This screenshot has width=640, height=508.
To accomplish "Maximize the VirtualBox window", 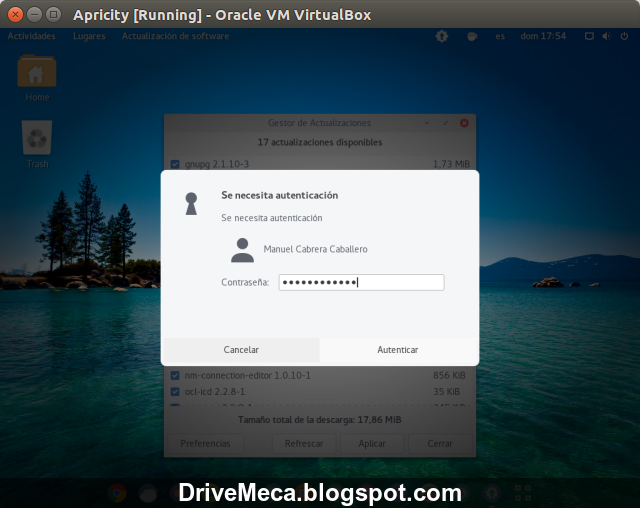I will point(53,15).
